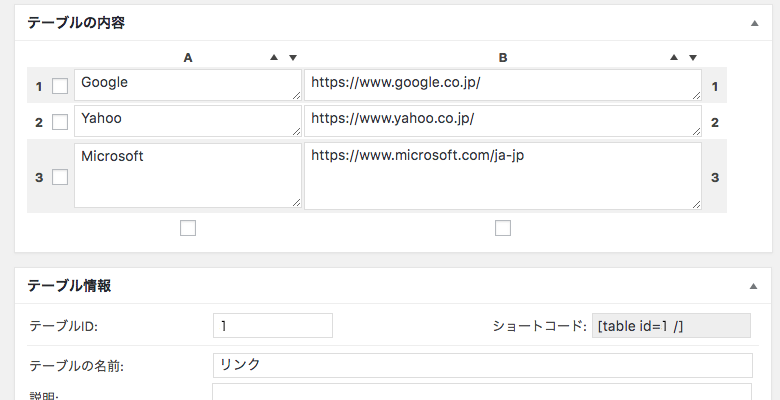Click the microsoft.com/ja-jp URL cell
This screenshot has height=400, width=780.
point(503,176)
